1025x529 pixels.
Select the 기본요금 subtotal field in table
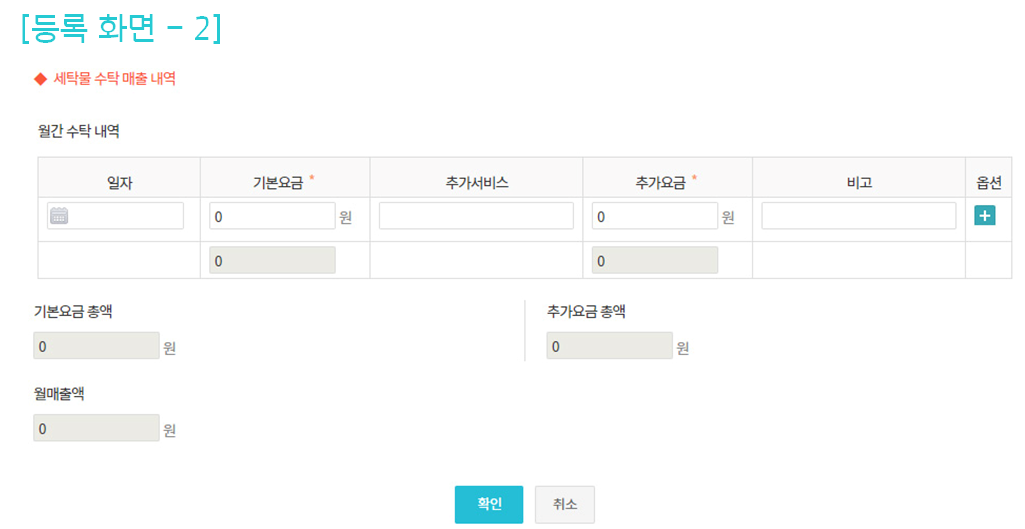272,260
